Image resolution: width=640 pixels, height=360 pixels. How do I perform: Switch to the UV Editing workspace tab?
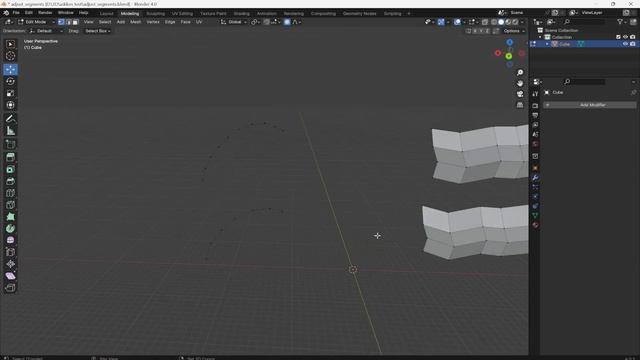182,13
